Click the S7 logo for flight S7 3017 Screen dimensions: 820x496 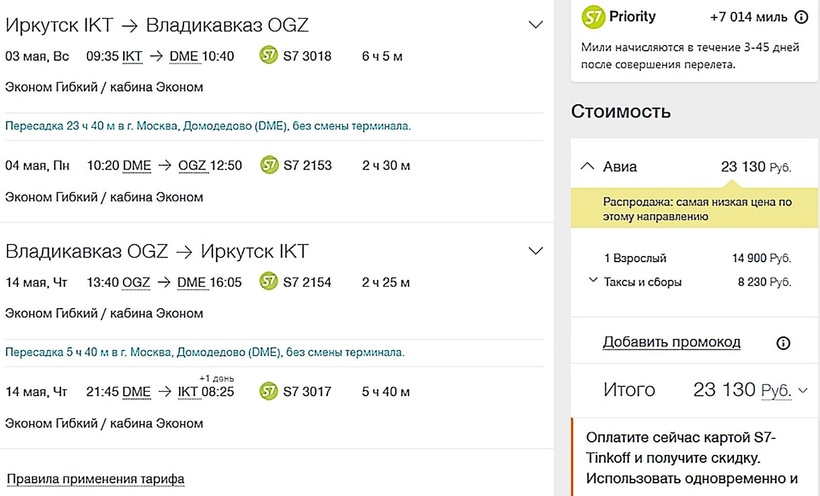pos(268,391)
